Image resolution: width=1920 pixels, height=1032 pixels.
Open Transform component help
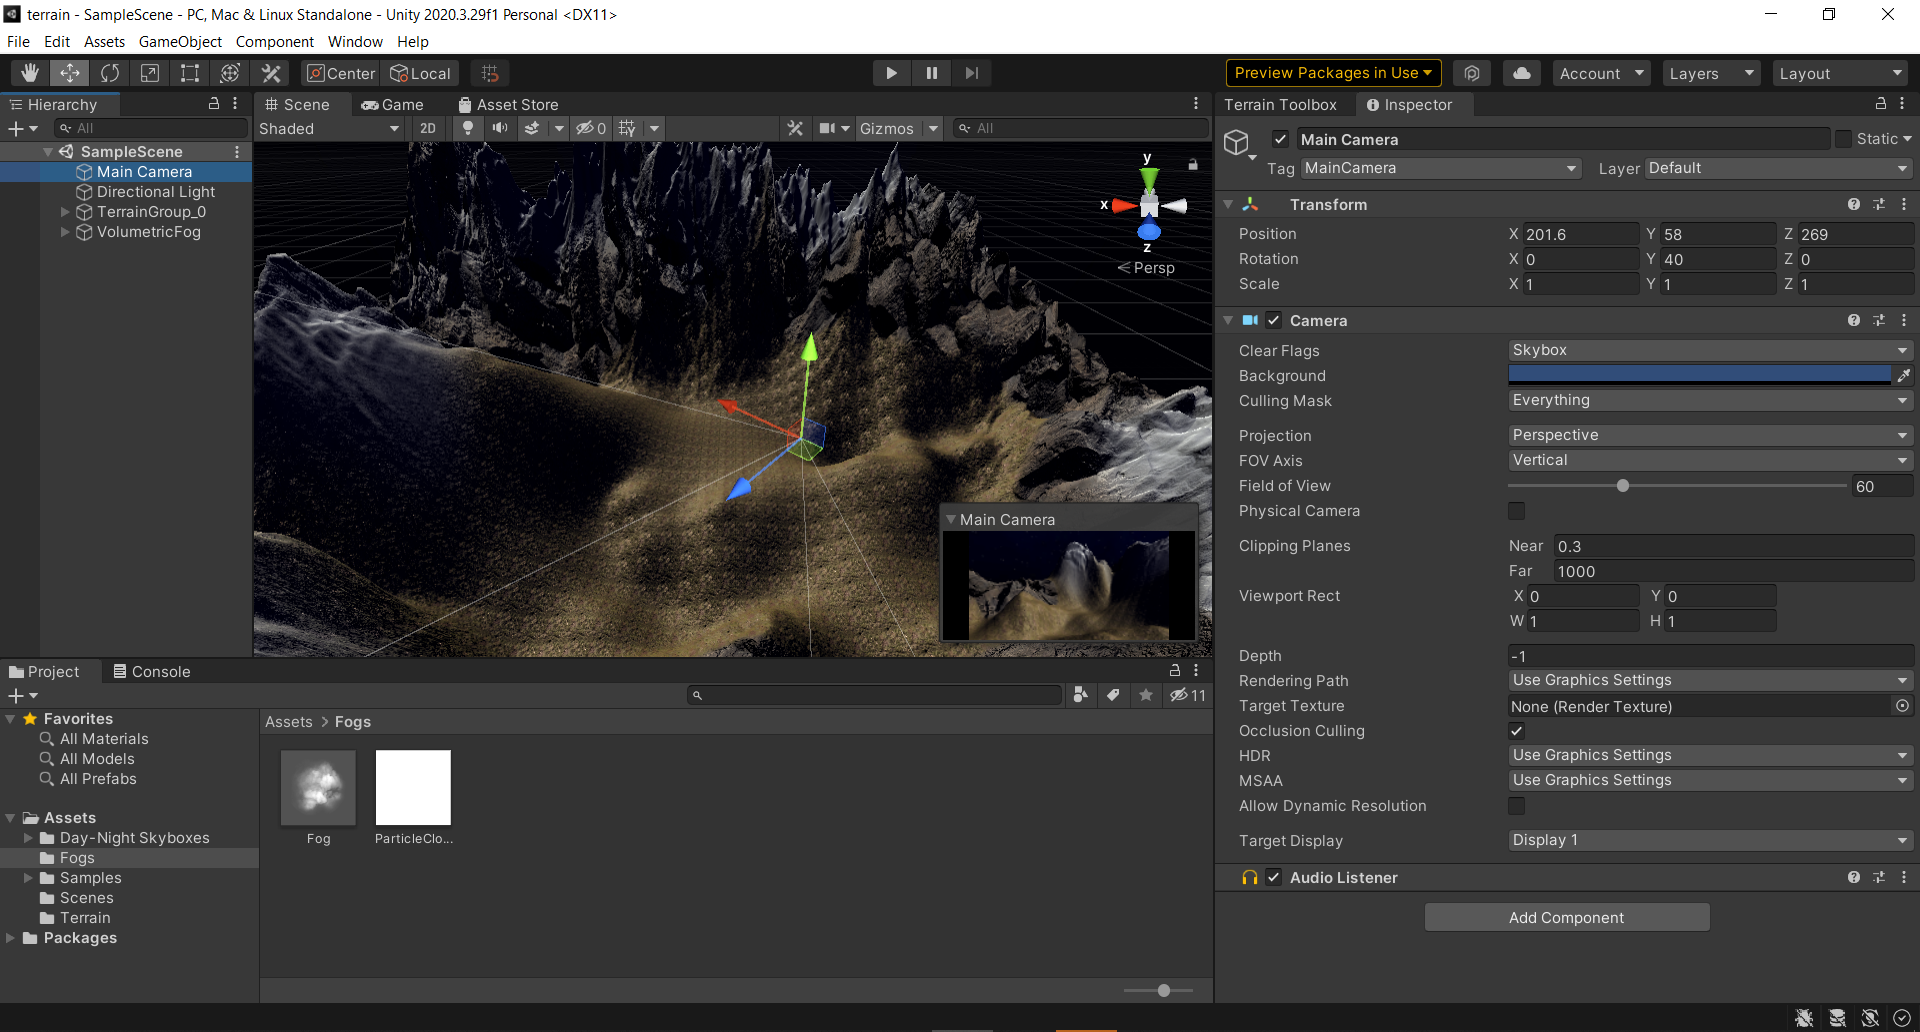1854,204
